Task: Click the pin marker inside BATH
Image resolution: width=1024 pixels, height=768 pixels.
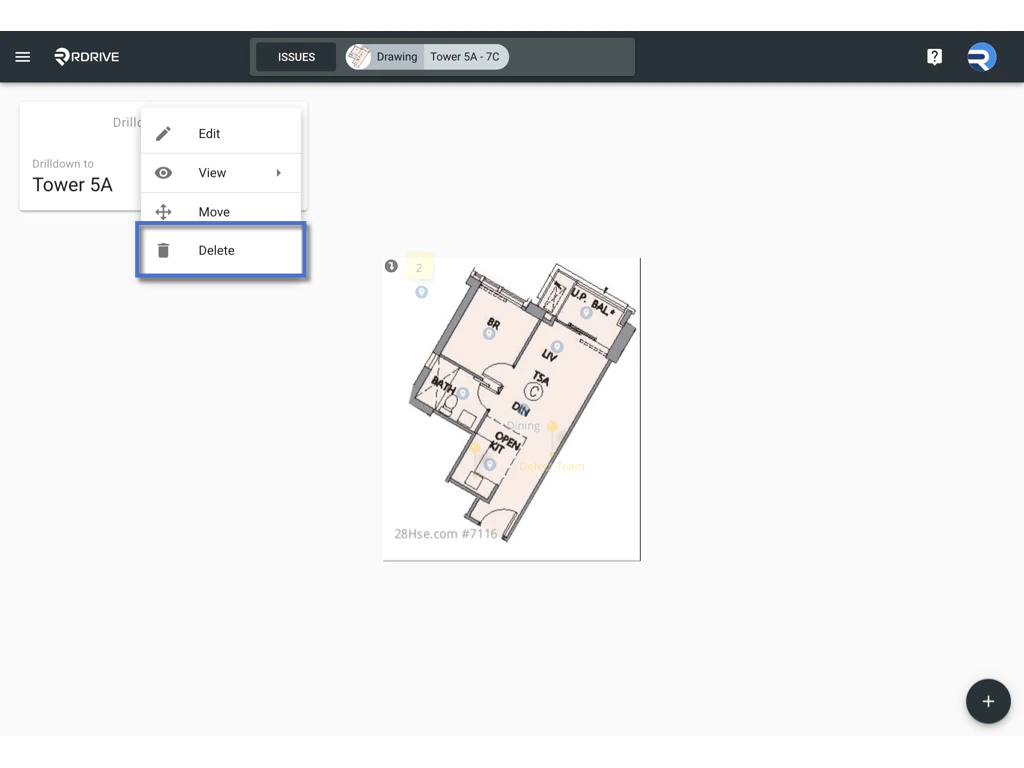Action: (463, 393)
